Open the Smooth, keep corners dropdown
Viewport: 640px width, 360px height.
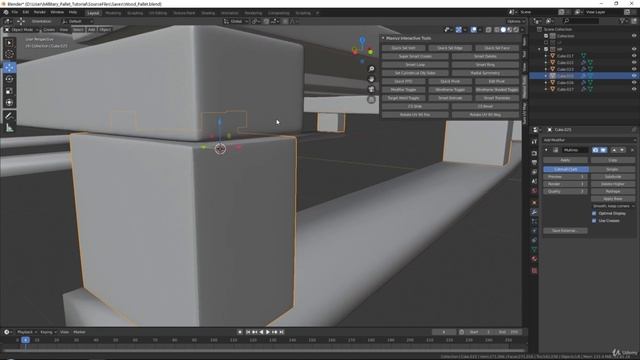[613, 206]
